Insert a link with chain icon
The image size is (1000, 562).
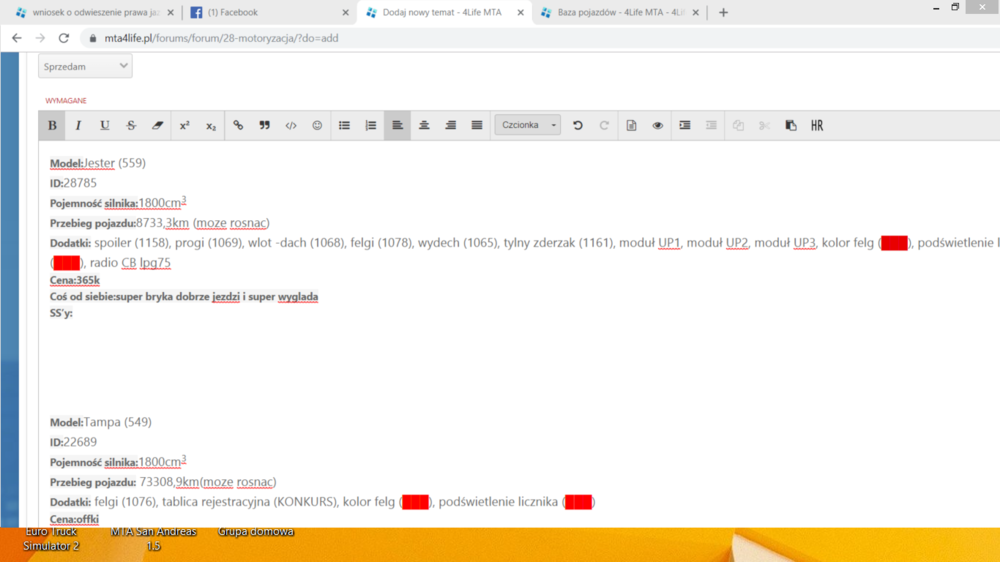click(238, 126)
